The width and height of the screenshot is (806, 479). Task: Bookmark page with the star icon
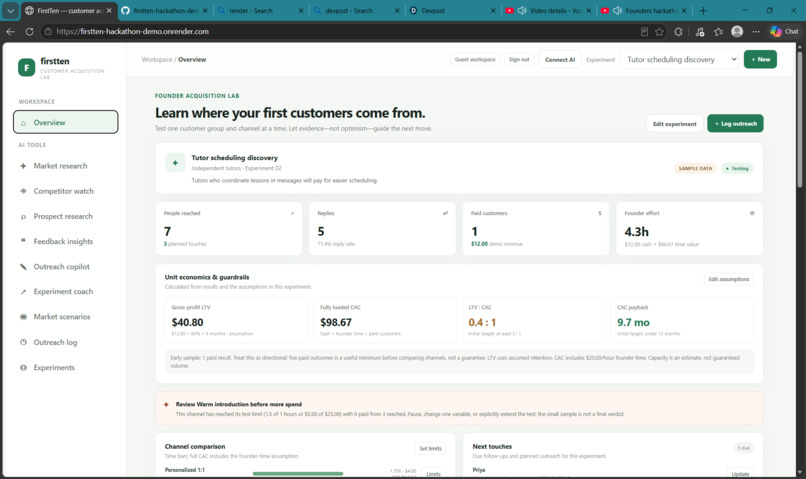[x=659, y=32]
